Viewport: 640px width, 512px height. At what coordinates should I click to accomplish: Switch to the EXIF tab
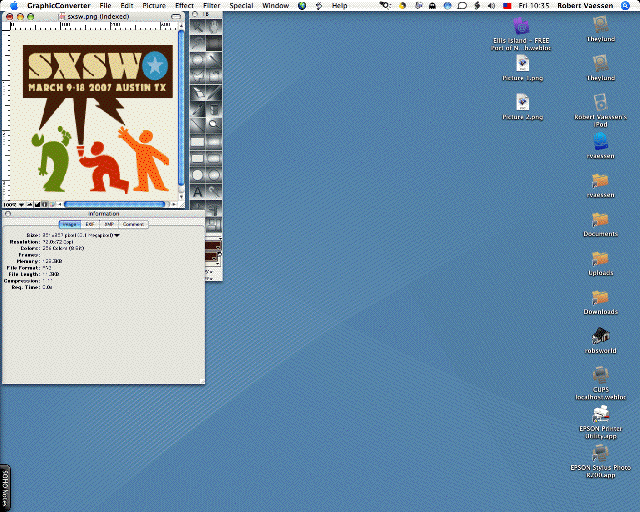[x=90, y=224]
